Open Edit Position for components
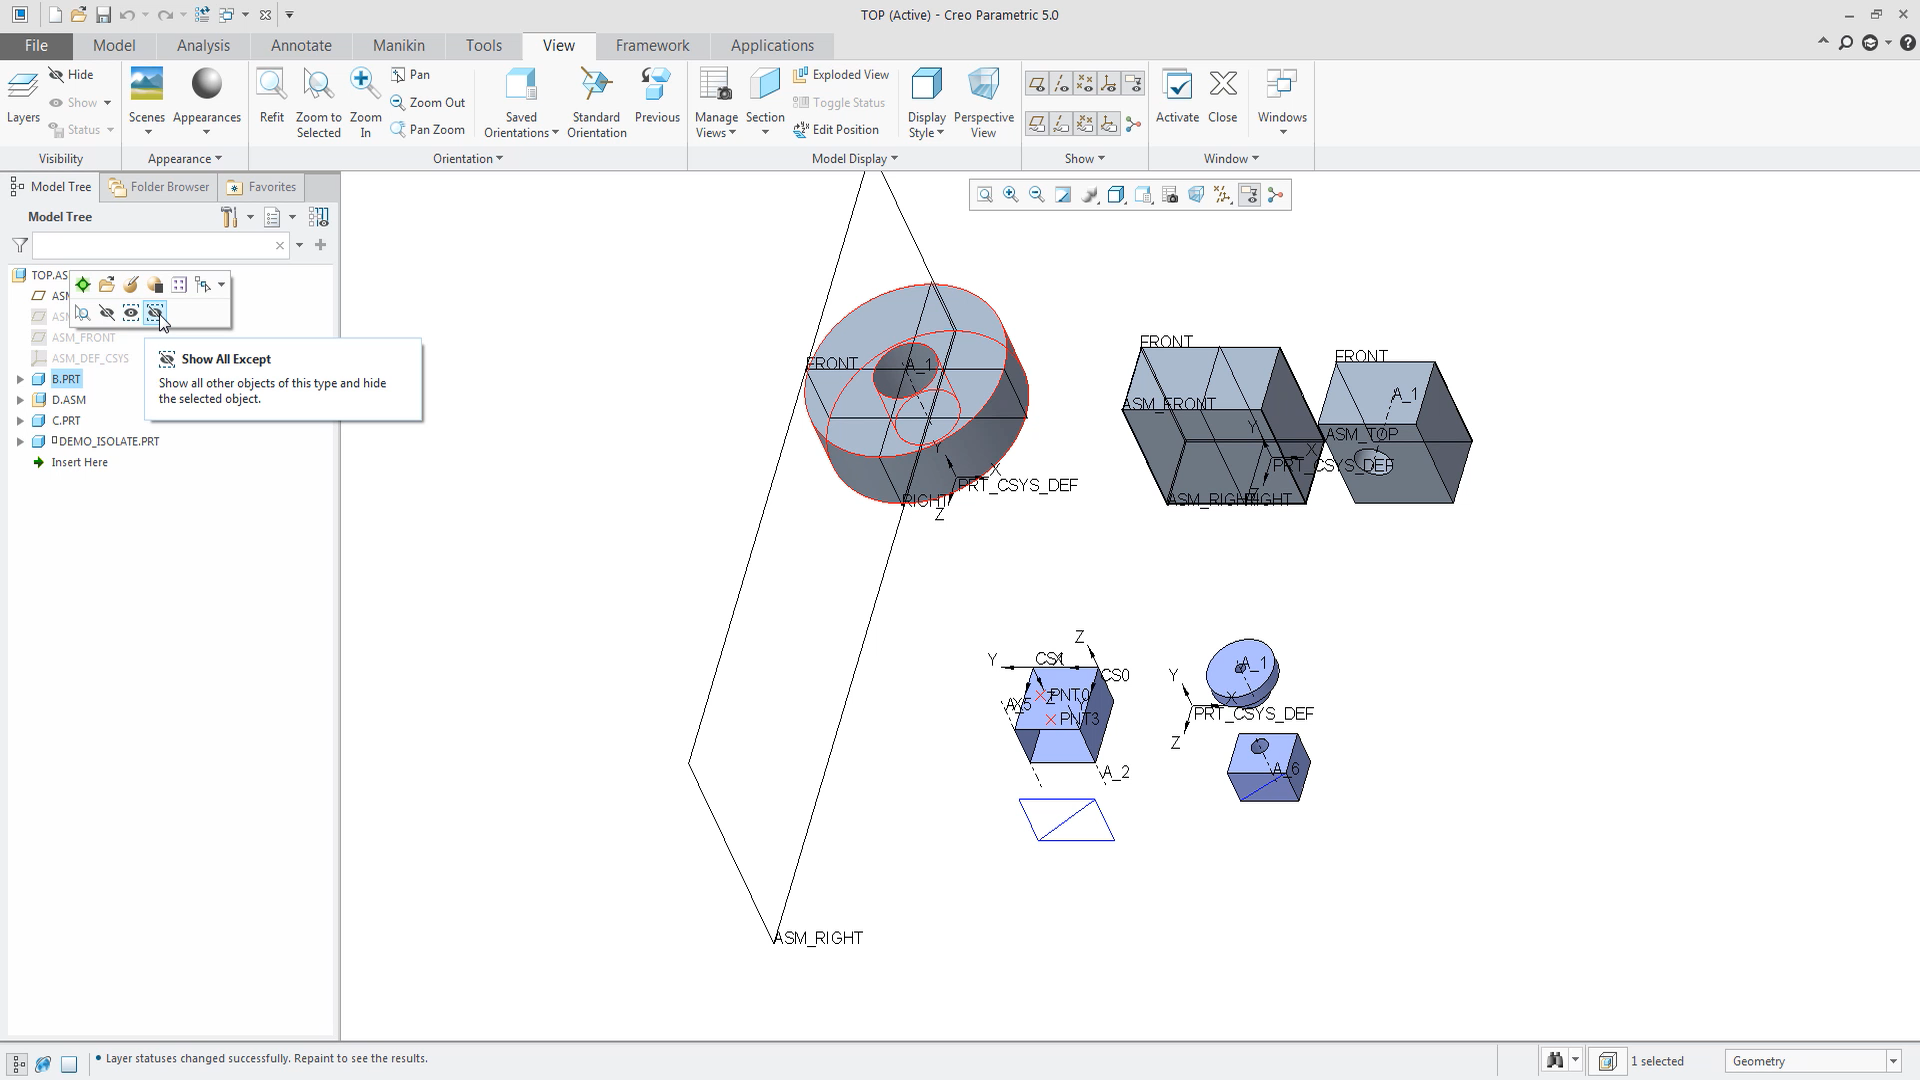 coord(836,129)
